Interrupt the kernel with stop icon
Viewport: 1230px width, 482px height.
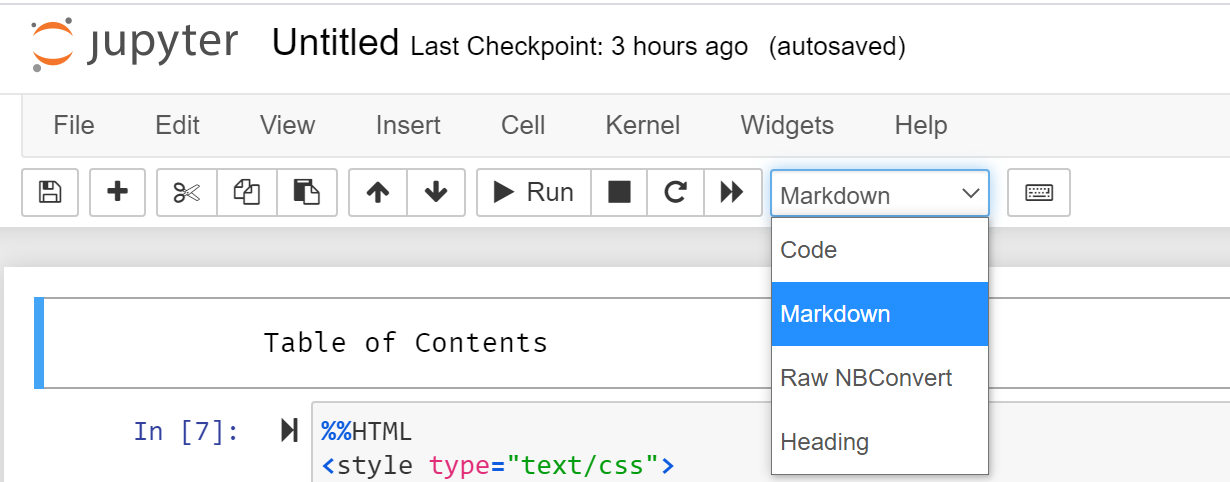pos(619,192)
